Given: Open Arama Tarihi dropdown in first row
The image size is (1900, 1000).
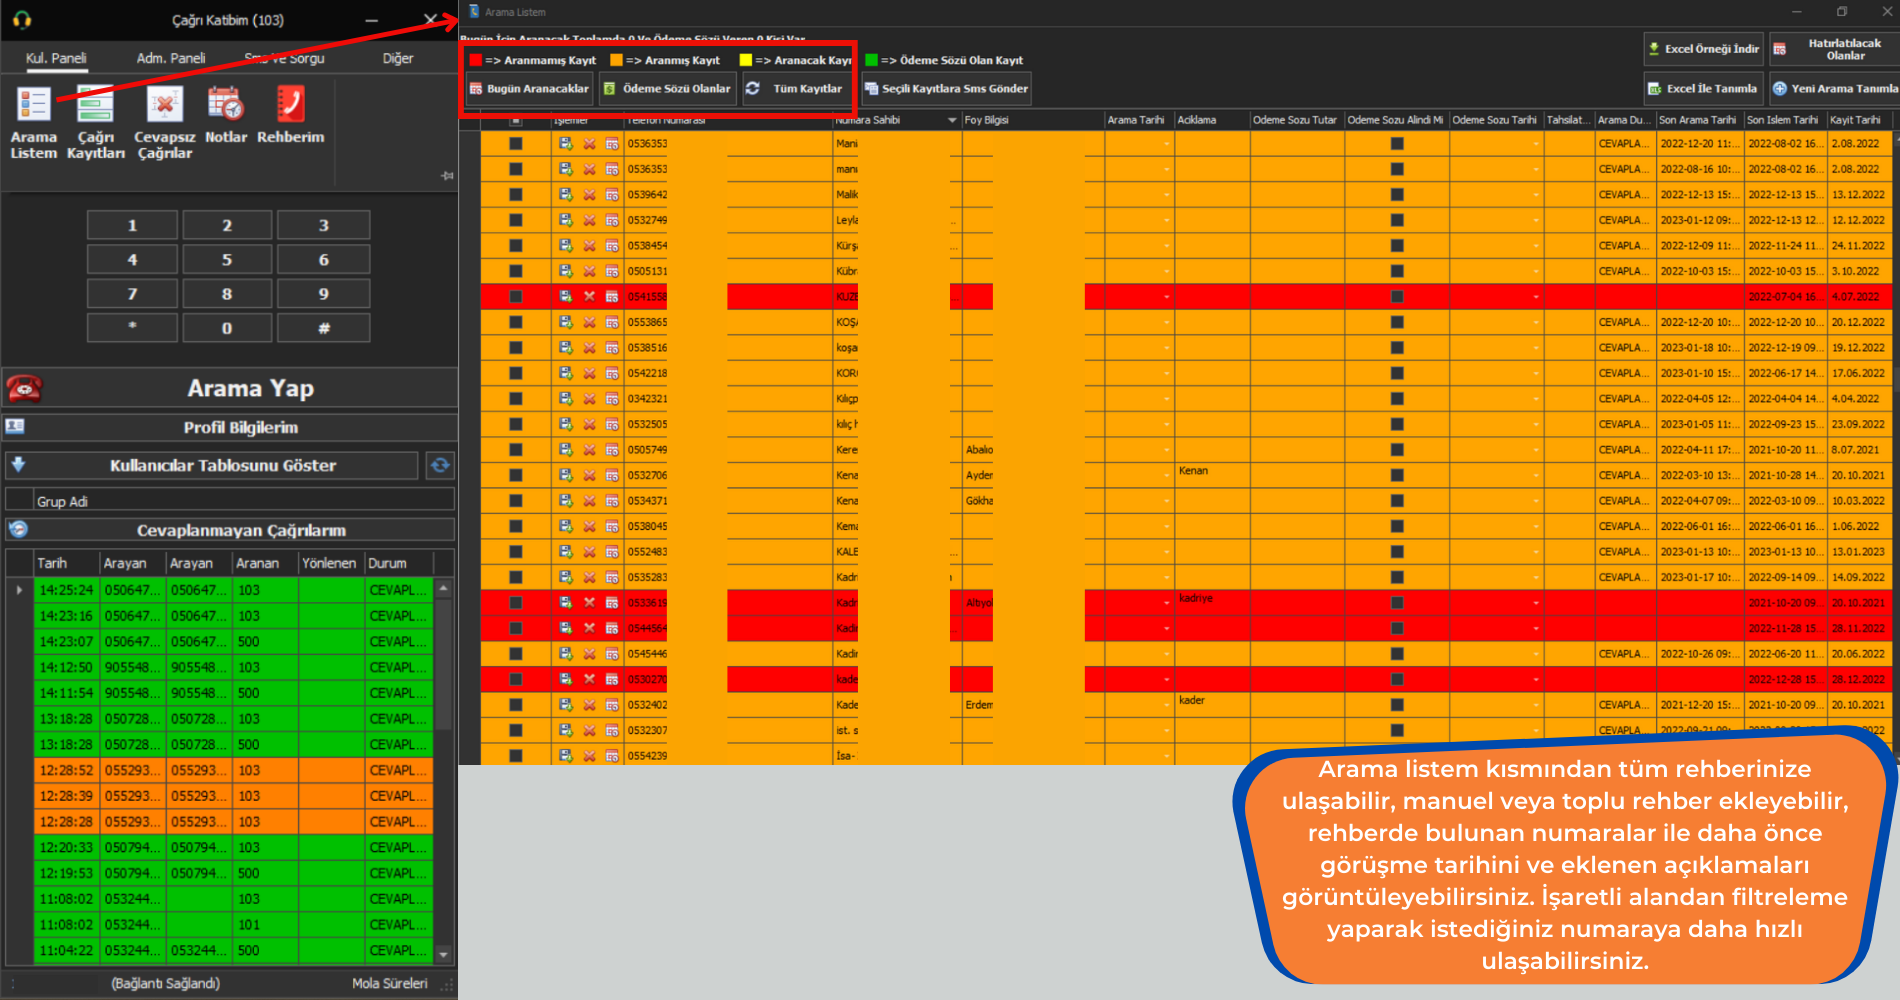Looking at the screenshot, I should 1166,144.
